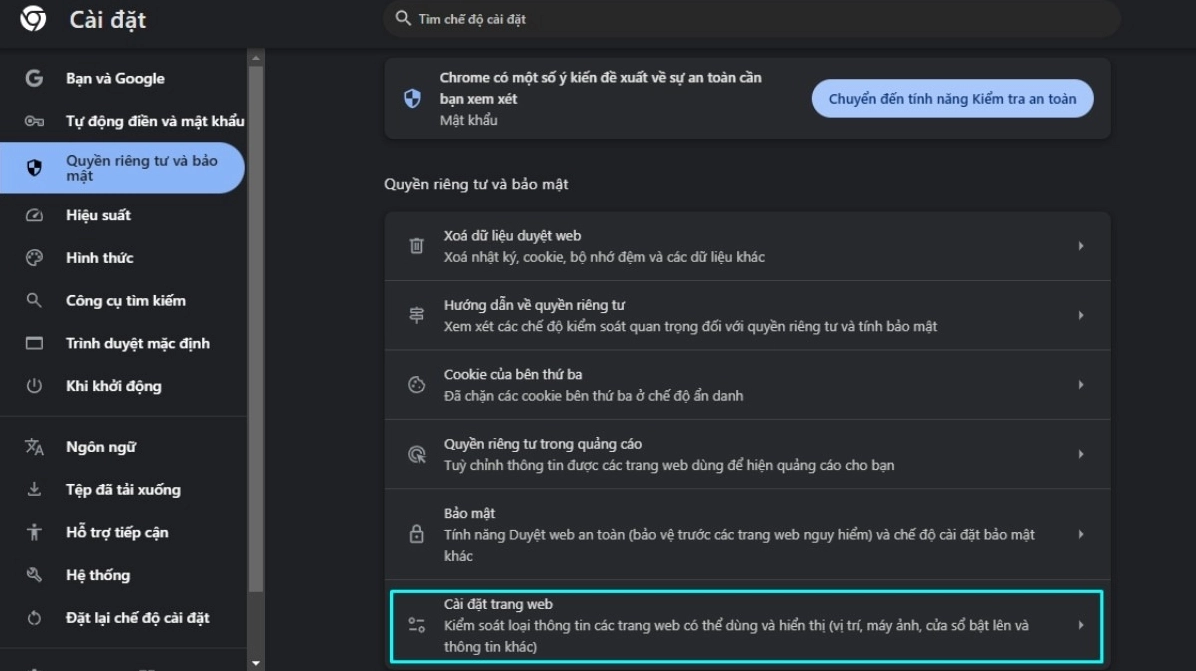Click the palette icon next to Hình thức
The height and width of the screenshot is (671, 1196).
[33, 257]
